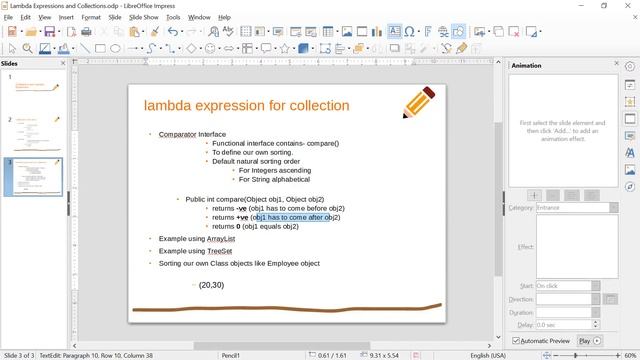Select the Insert Line tool
640x360 pixels.
[85, 49]
